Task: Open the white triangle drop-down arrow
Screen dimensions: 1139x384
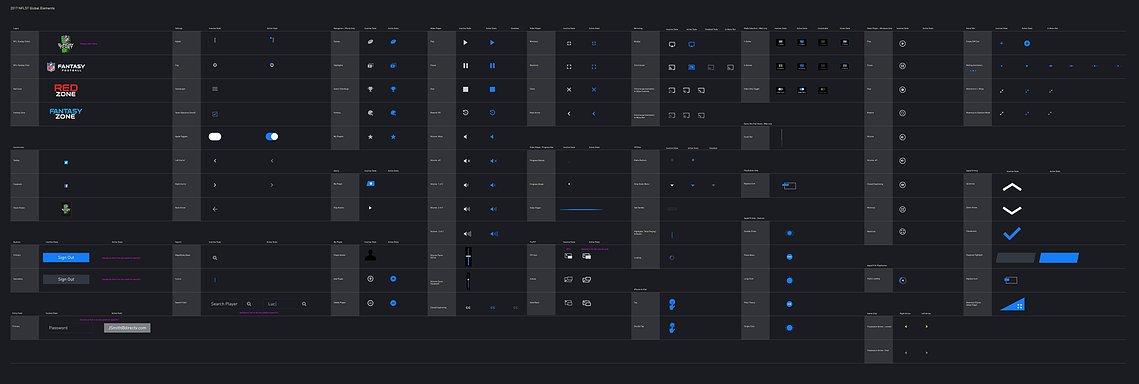Action: [x=672, y=184]
